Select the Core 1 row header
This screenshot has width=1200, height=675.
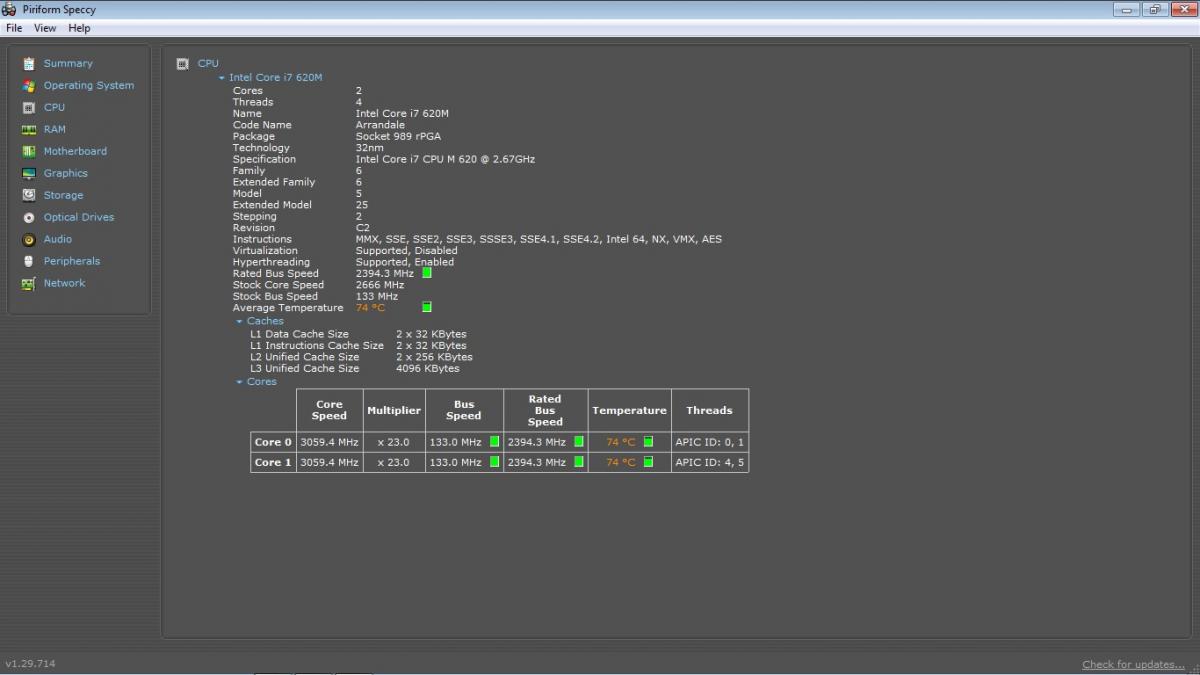[273, 462]
